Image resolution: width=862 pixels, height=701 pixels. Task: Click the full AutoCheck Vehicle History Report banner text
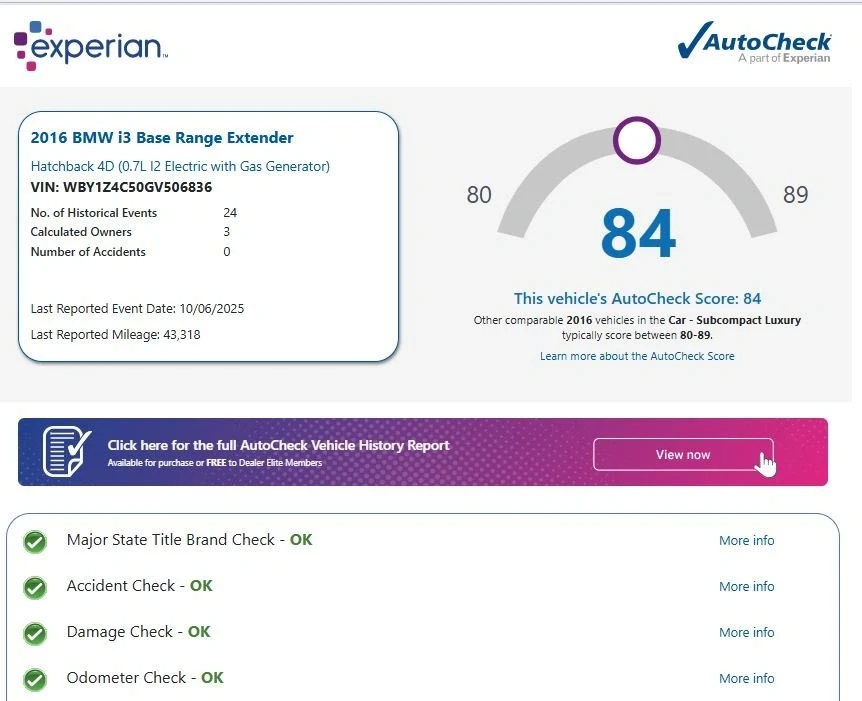coord(278,445)
